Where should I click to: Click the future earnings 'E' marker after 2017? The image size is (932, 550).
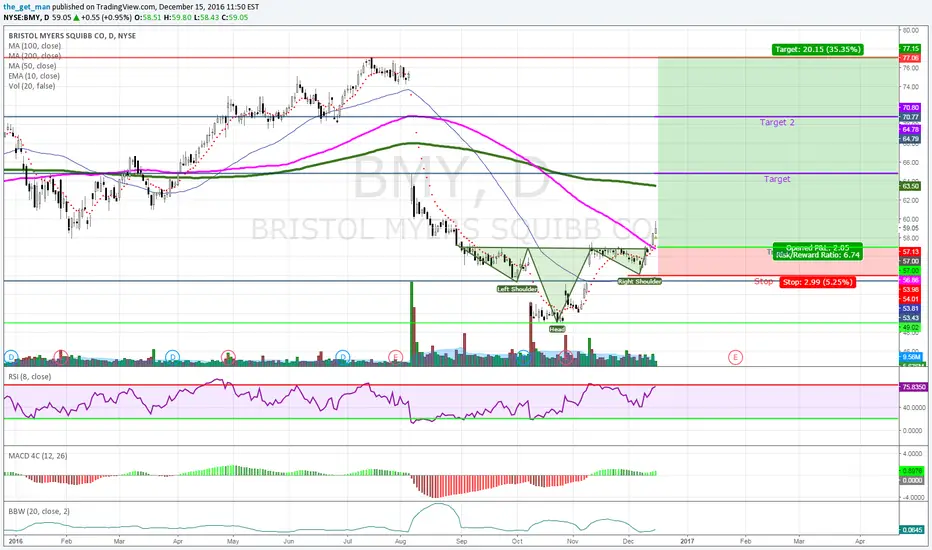click(x=735, y=357)
